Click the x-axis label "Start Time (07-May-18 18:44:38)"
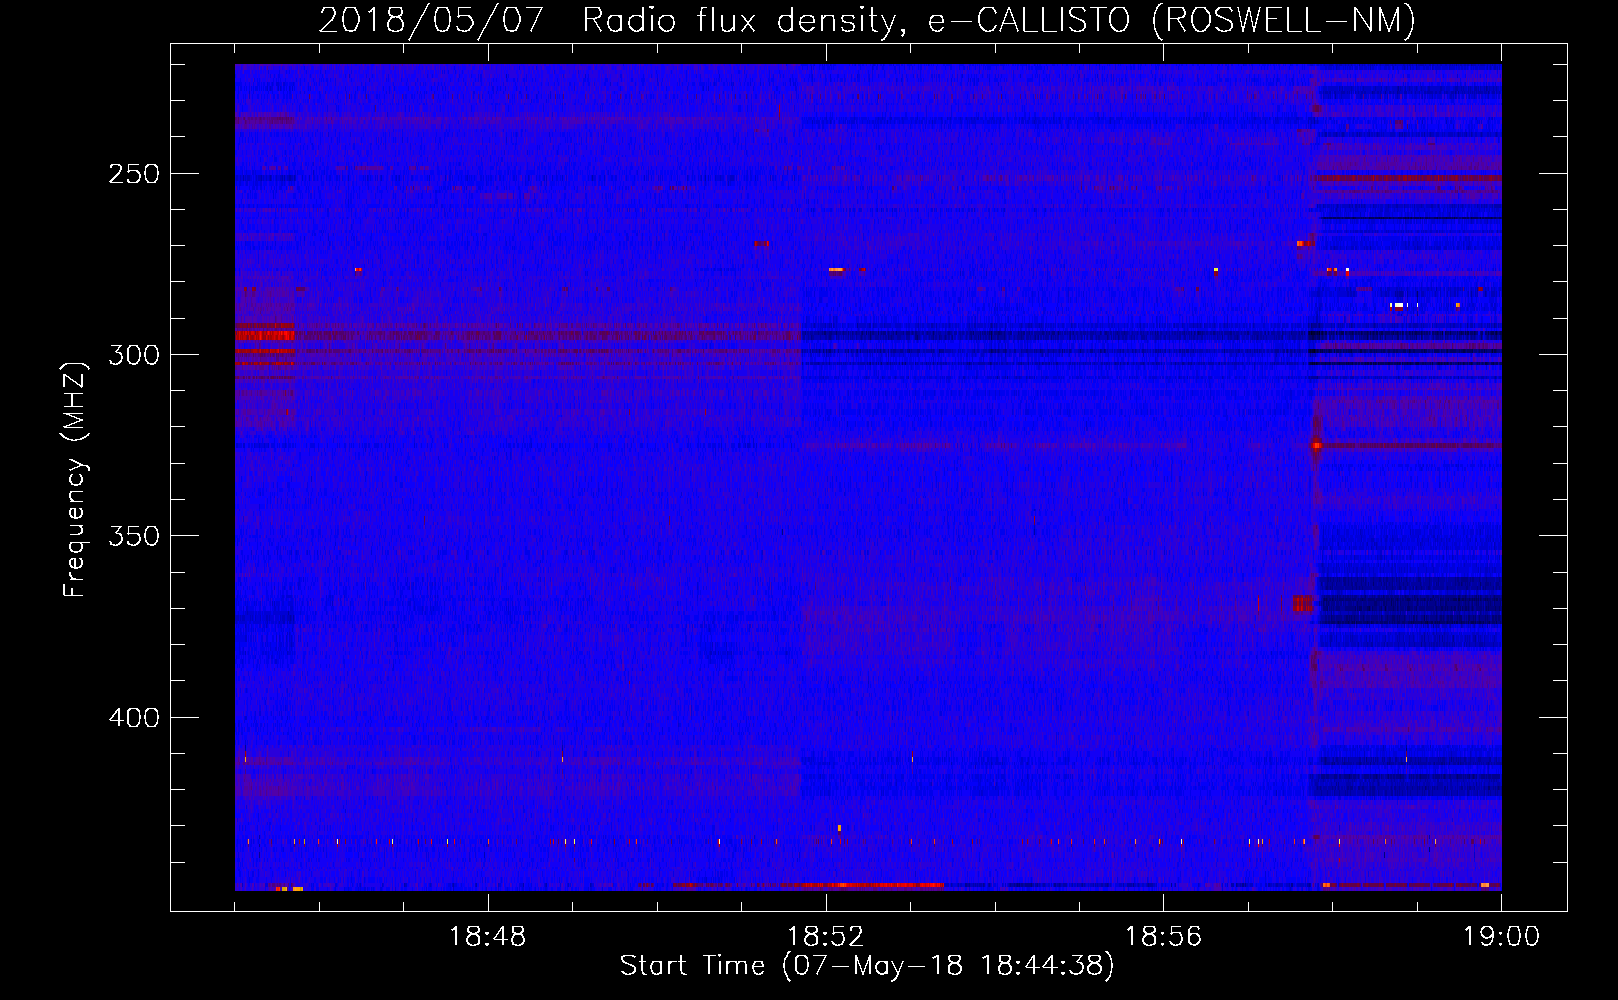Screen dimensions: 1618x1000 click(867, 966)
